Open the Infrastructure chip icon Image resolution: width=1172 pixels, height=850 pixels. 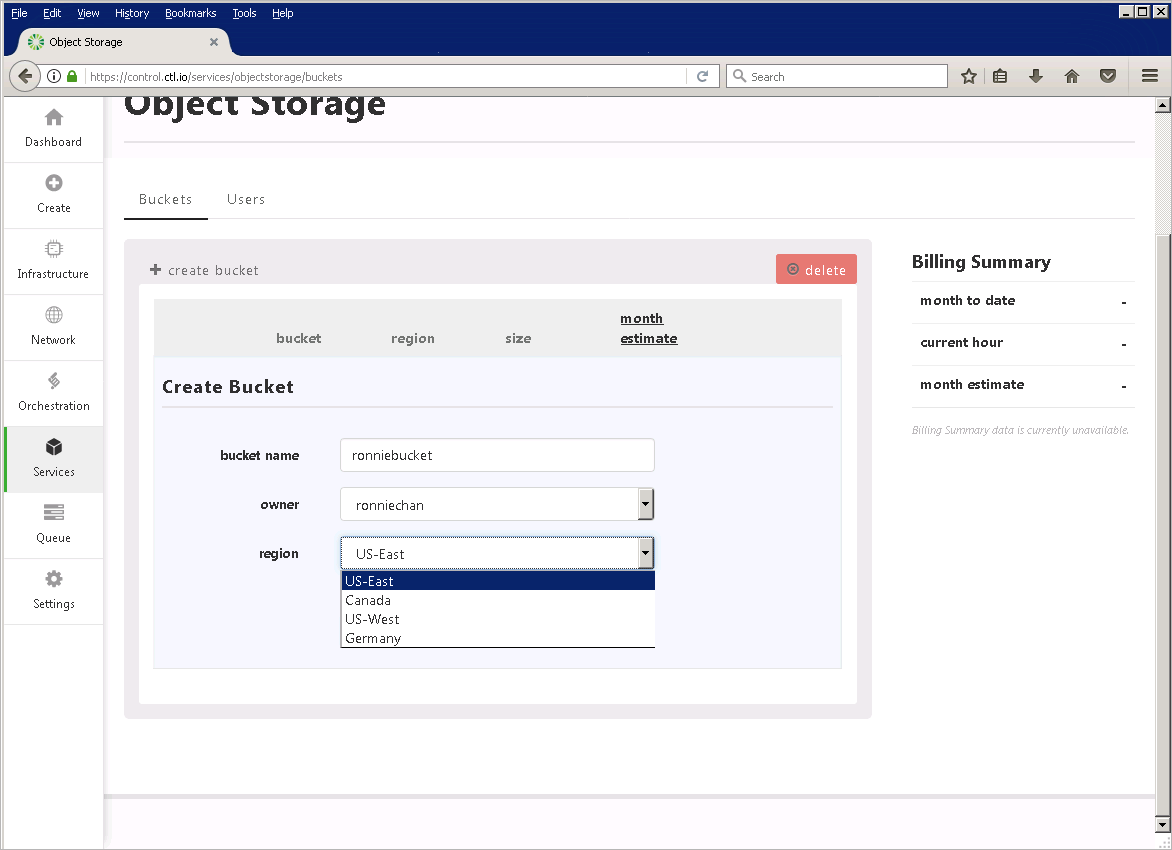(x=54, y=249)
